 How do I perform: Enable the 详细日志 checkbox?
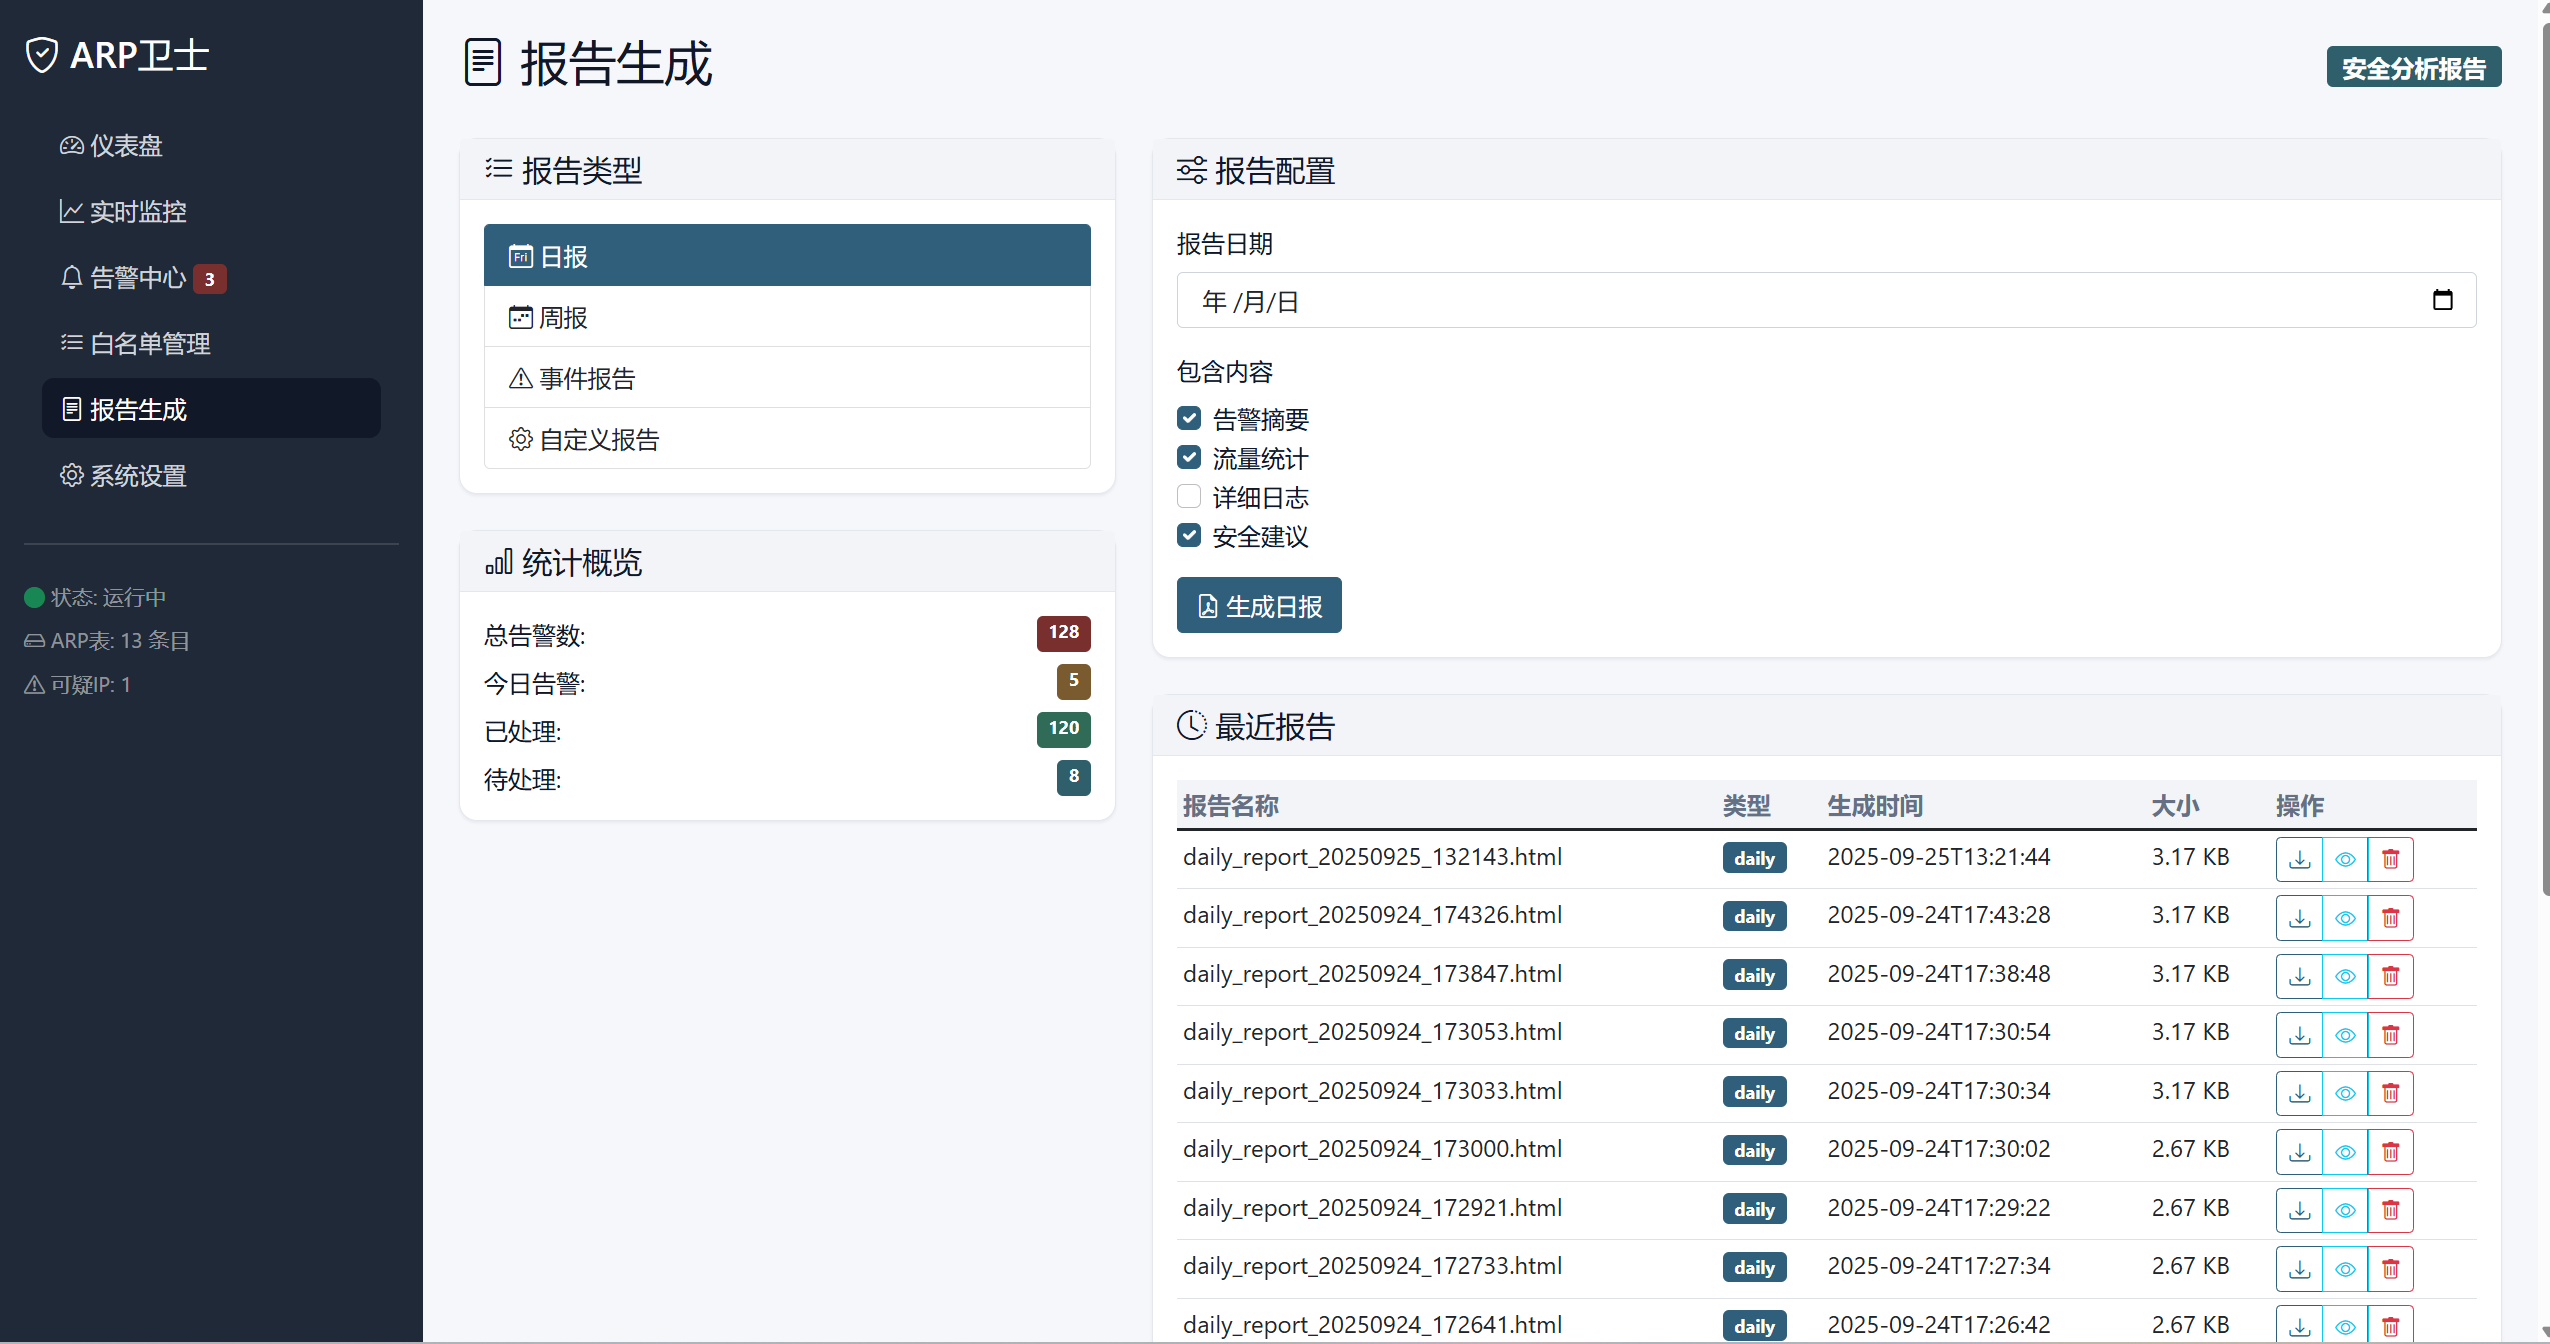coord(1189,496)
